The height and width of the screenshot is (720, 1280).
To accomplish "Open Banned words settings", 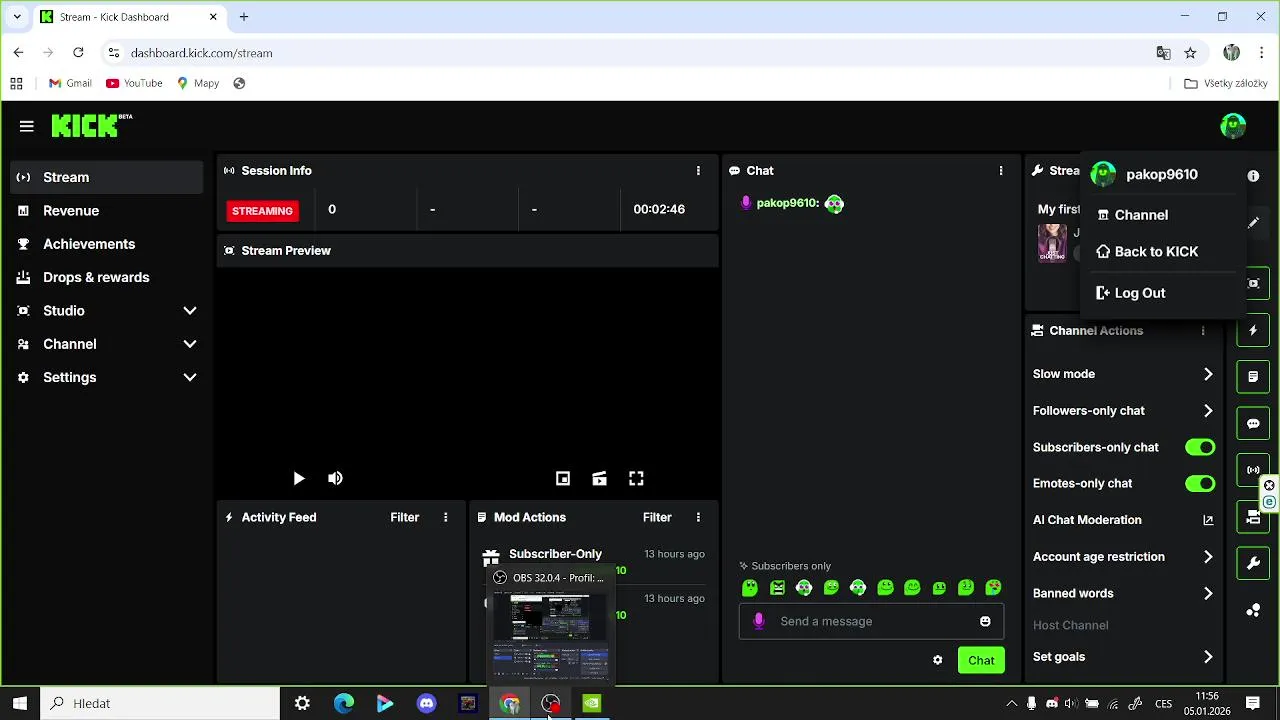I will pyautogui.click(x=1124, y=593).
